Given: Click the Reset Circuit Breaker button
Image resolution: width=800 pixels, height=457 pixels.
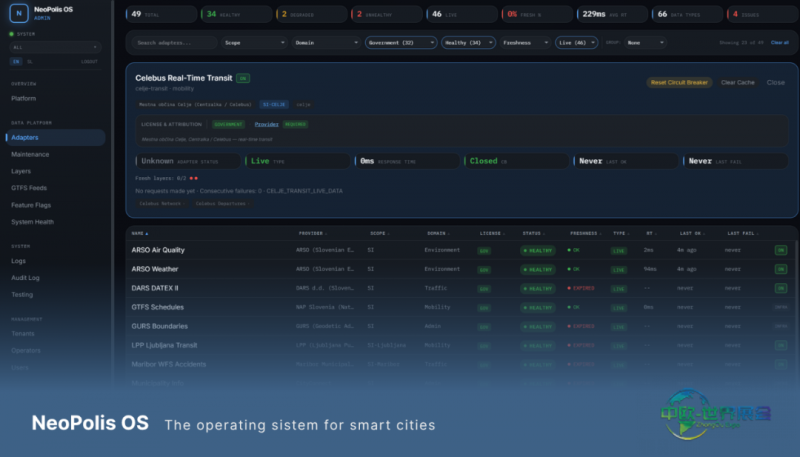Looking at the screenshot, I should (x=679, y=83).
